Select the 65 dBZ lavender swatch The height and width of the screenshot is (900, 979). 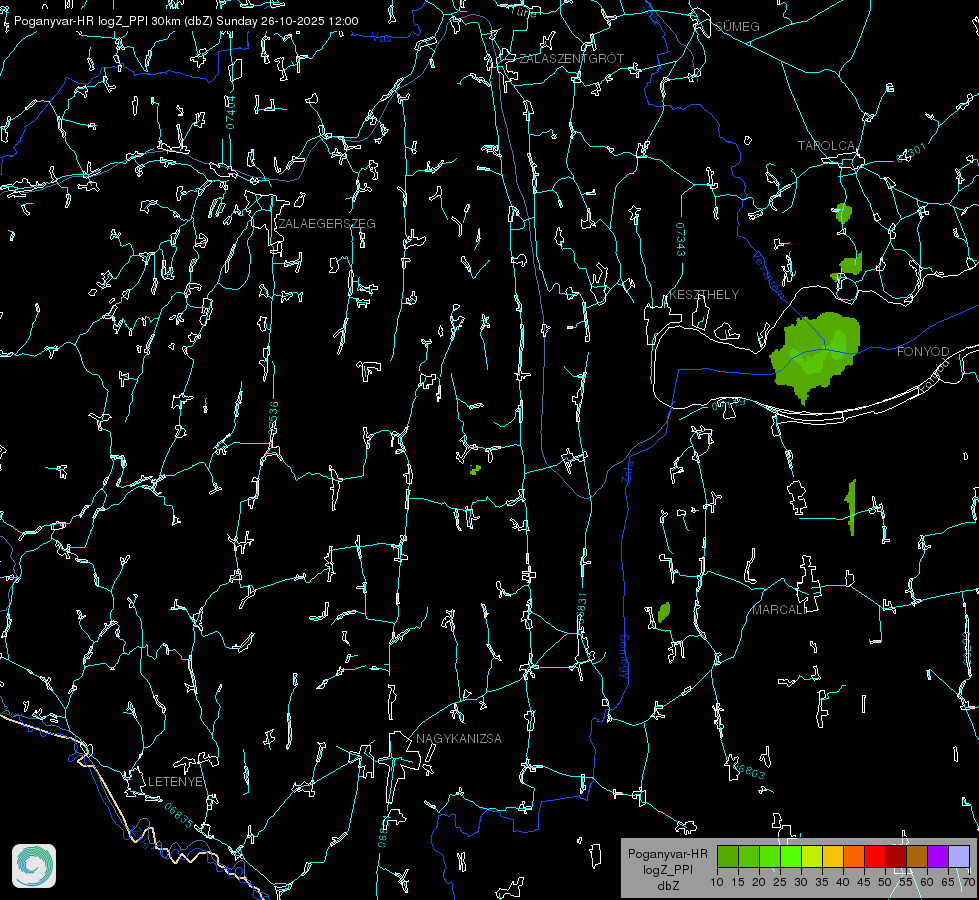(x=959, y=856)
